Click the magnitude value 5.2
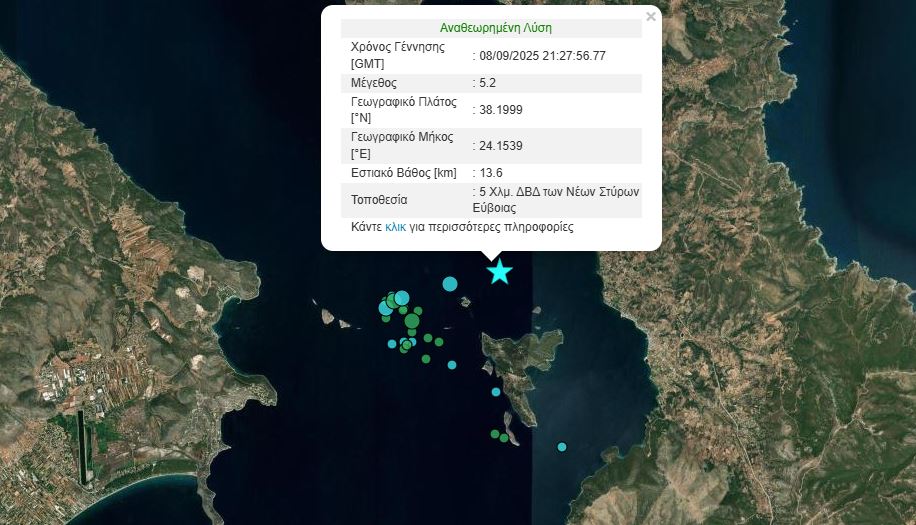 click(488, 82)
